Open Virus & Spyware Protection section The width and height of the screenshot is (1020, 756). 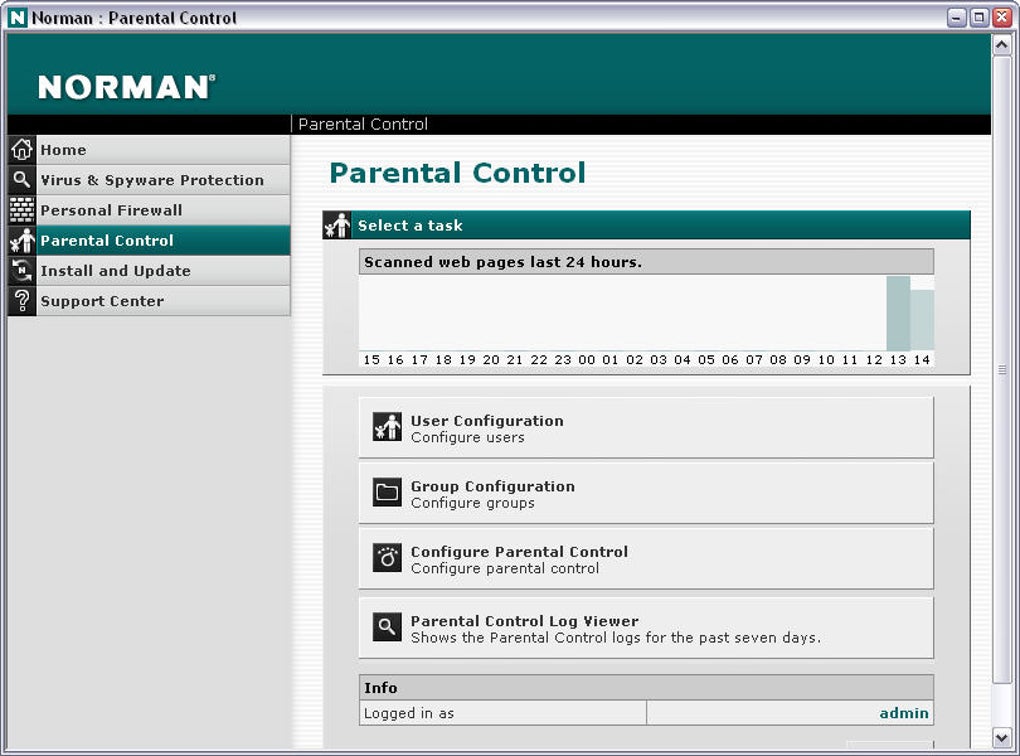(149, 180)
